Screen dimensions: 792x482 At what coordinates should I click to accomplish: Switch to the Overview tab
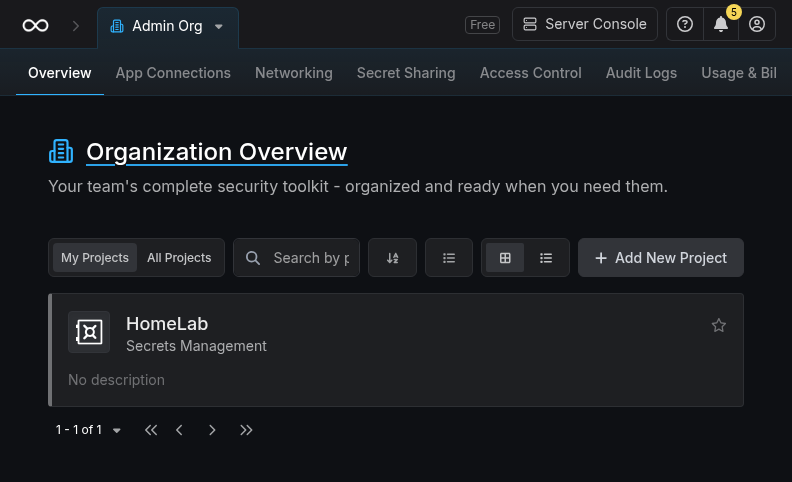pyautogui.click(x=60, y=73)
